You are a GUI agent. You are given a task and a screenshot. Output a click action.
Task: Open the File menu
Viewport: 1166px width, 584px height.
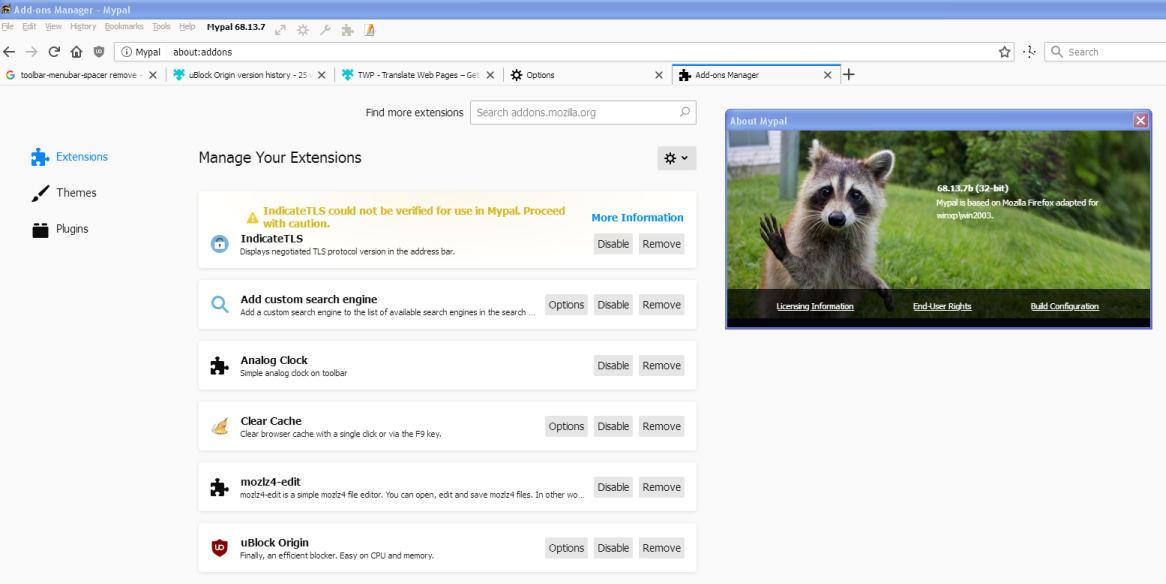(x=8, y=26)
